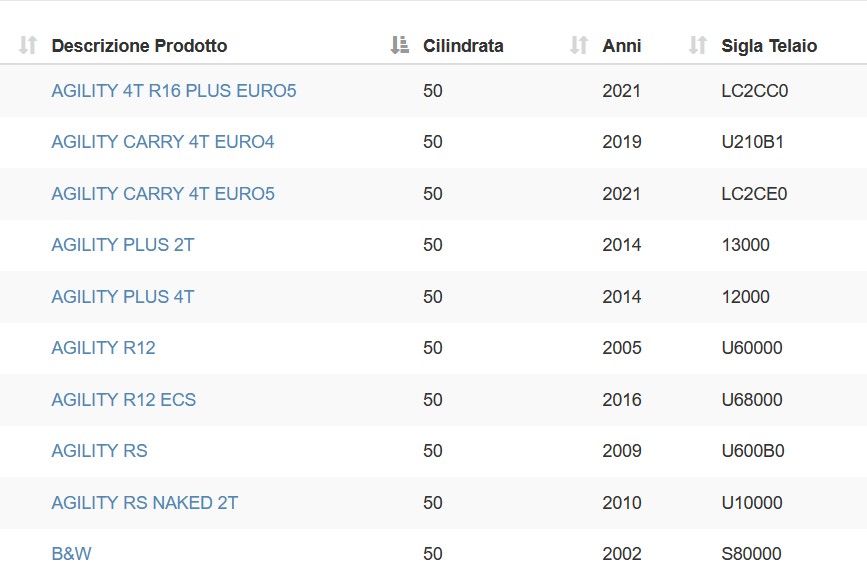Open the AGILITY R12 entry
Image resolution: width=867 pixels, height=586 pixels.
pyautogui.click(x=103, y=348)
